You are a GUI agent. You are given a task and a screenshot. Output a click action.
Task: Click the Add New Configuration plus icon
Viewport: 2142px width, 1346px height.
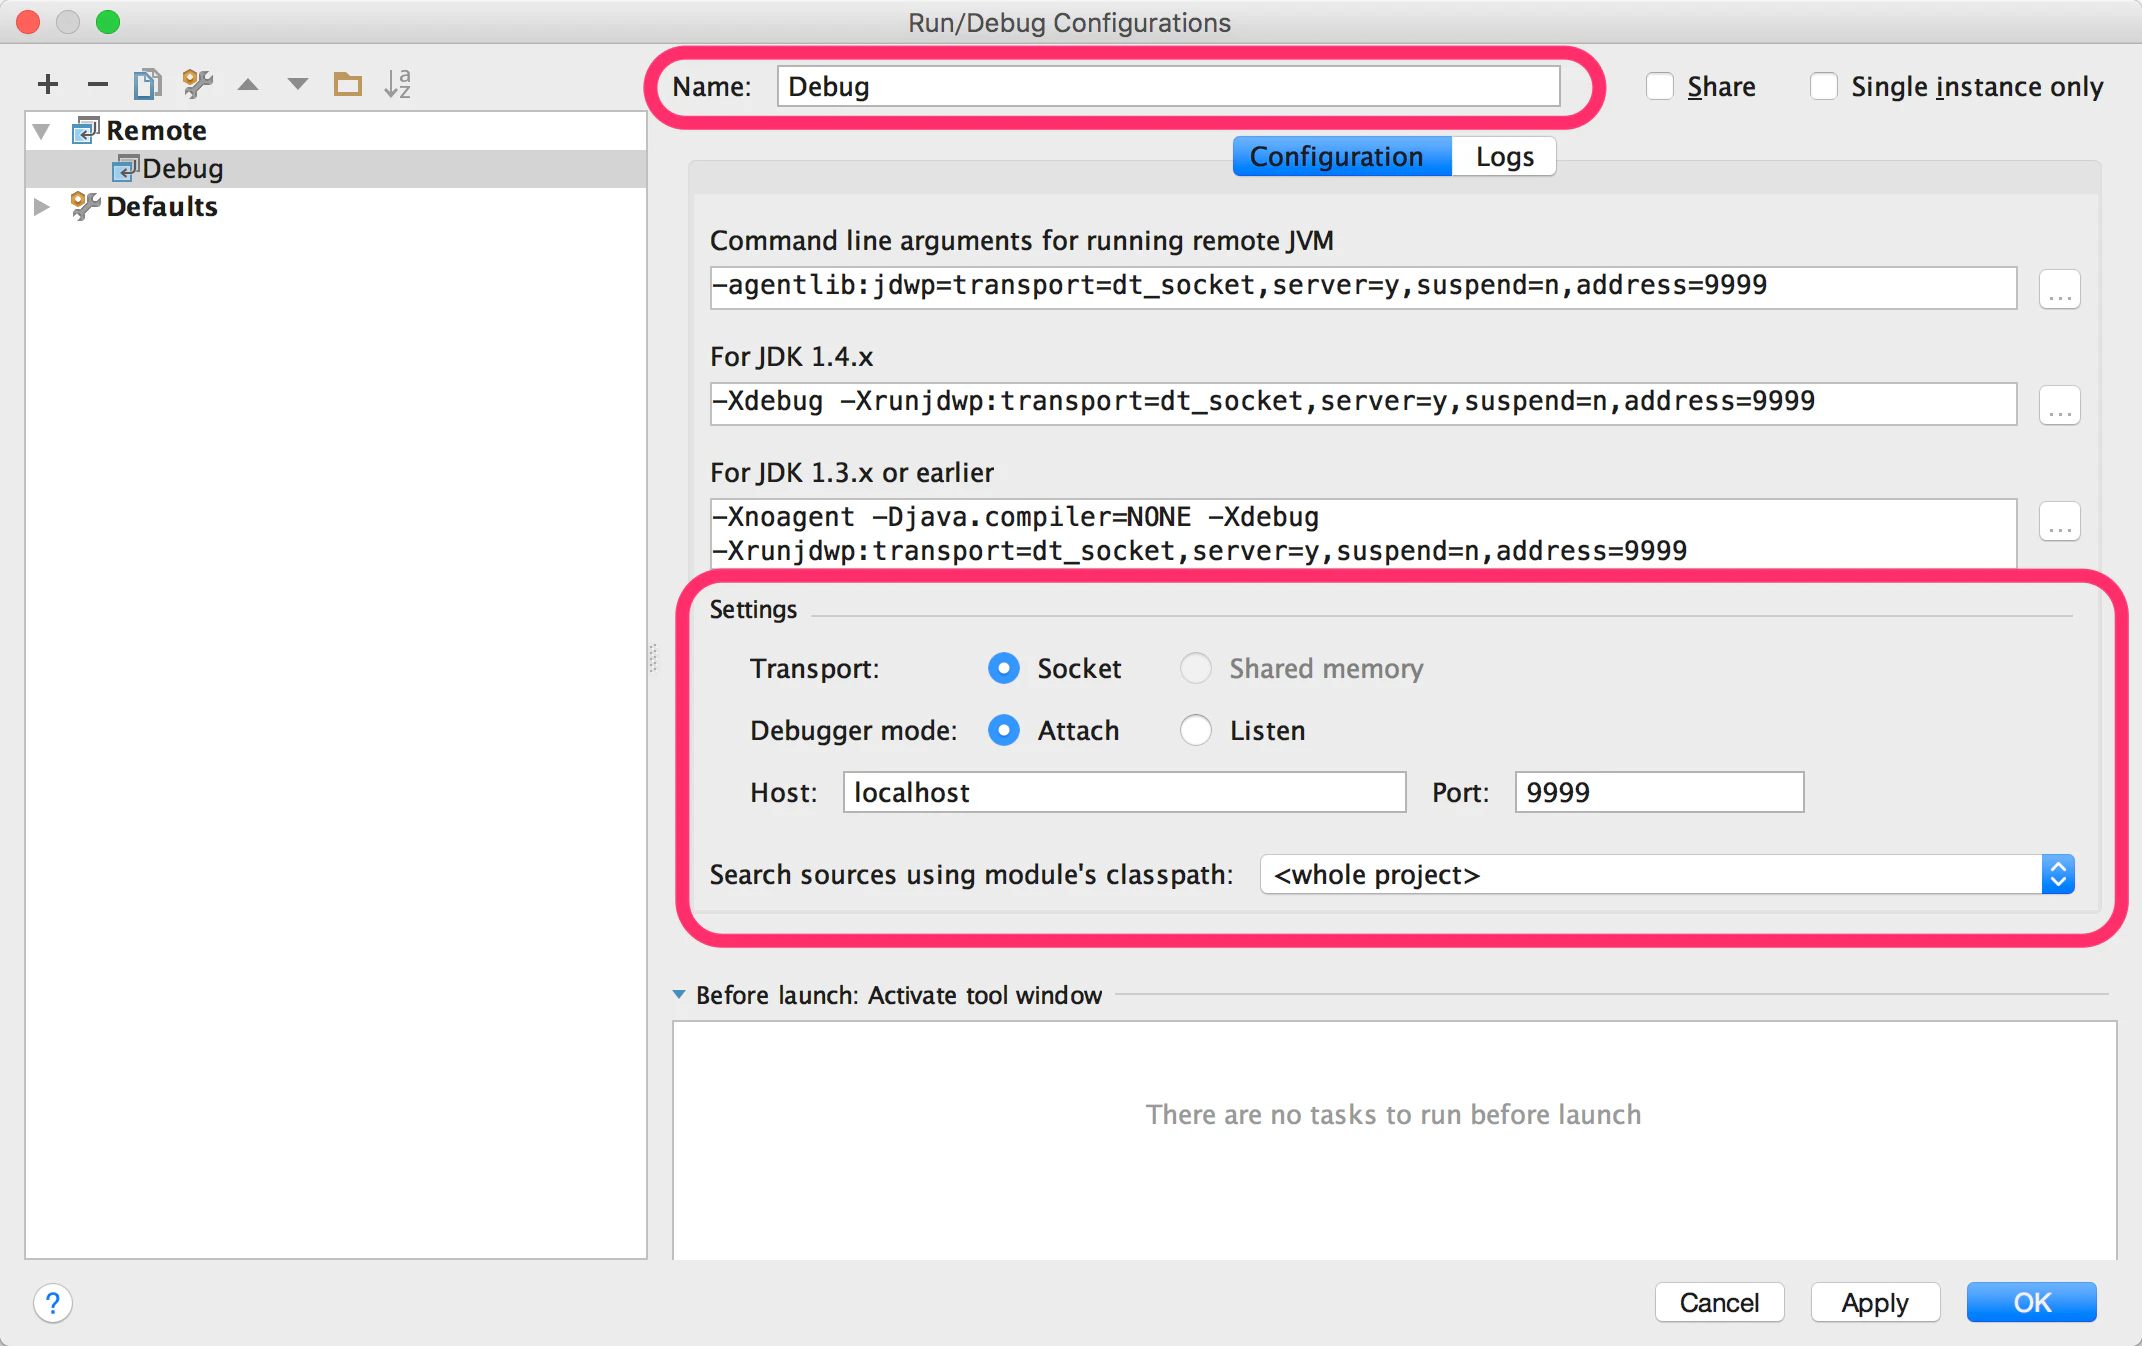click(48, 84)
